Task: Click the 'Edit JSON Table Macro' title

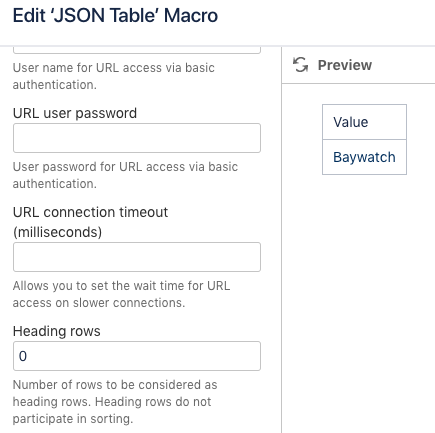Action: [x=115, y=15]
